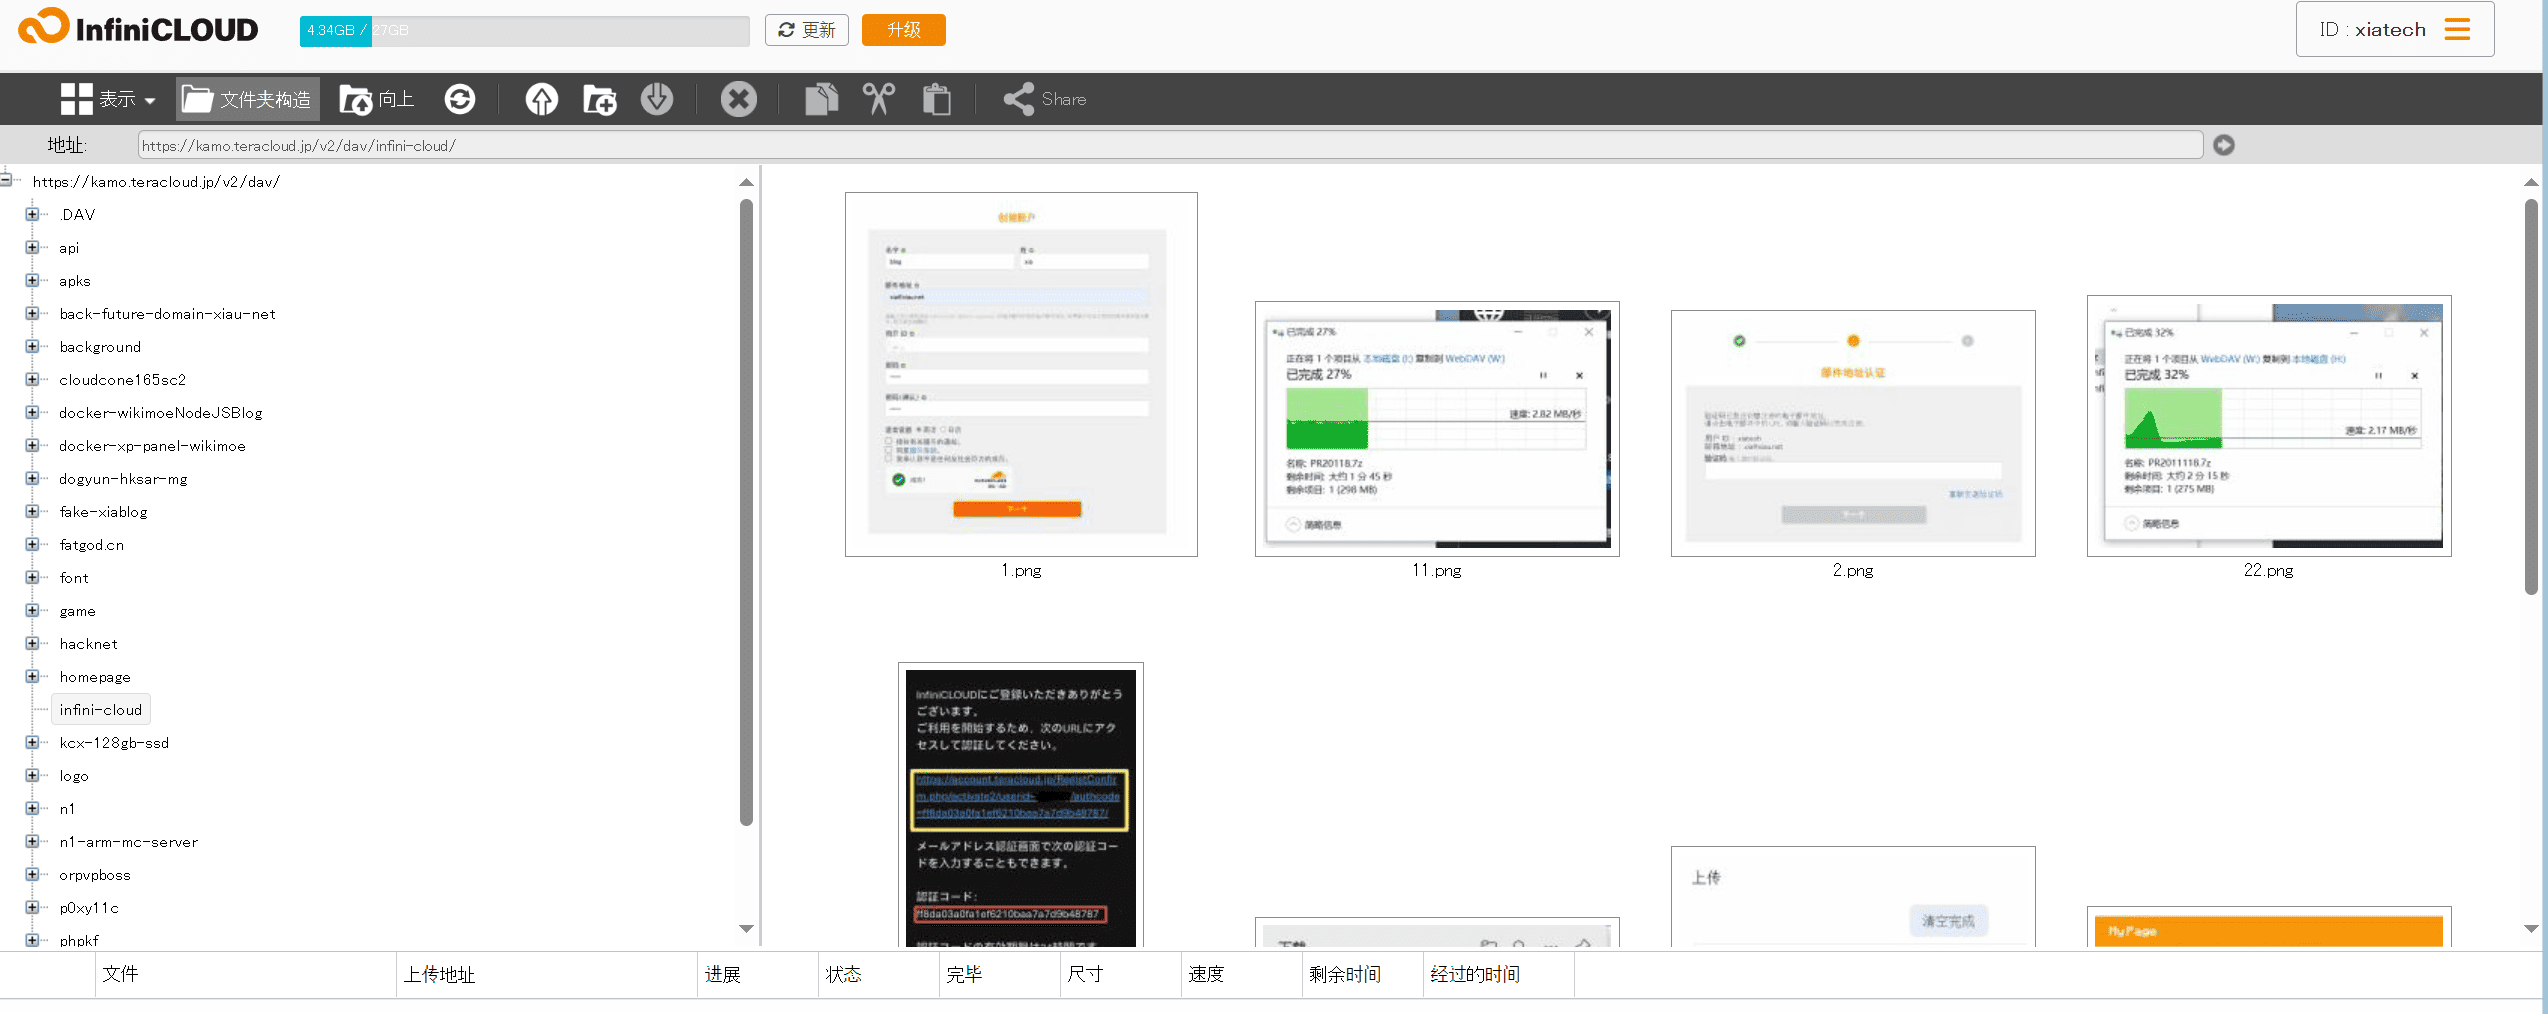Click the download arrow icon

point(657,99)
